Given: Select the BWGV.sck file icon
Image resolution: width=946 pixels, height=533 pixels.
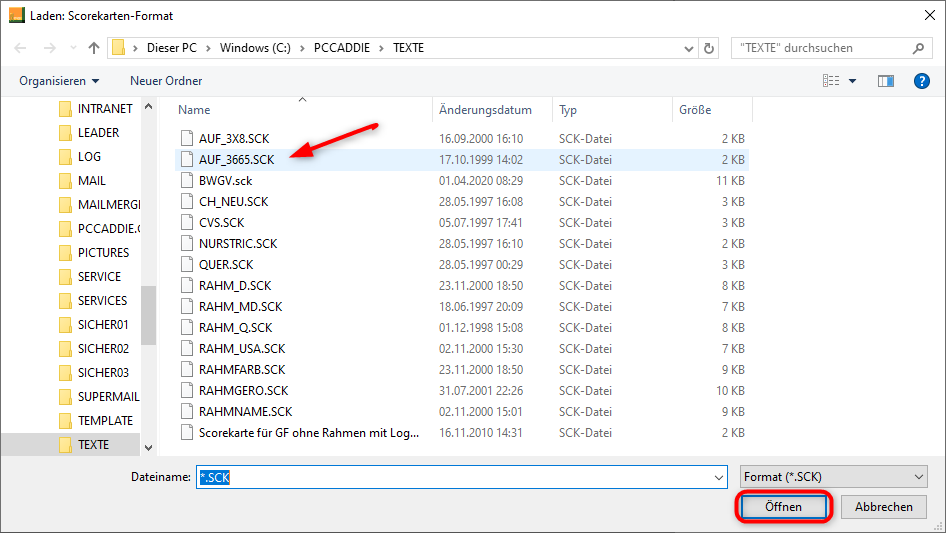Looking at the screenshot, I should coord(186,181).
